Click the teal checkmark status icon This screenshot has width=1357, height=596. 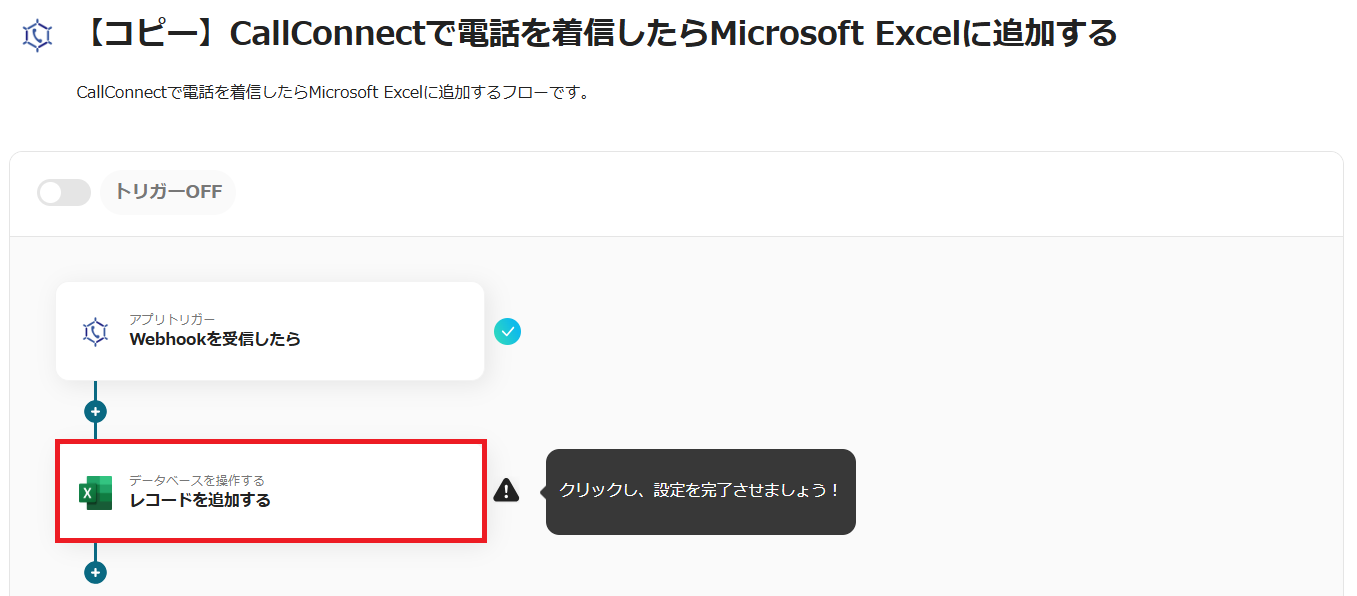[x=508, y=331]
